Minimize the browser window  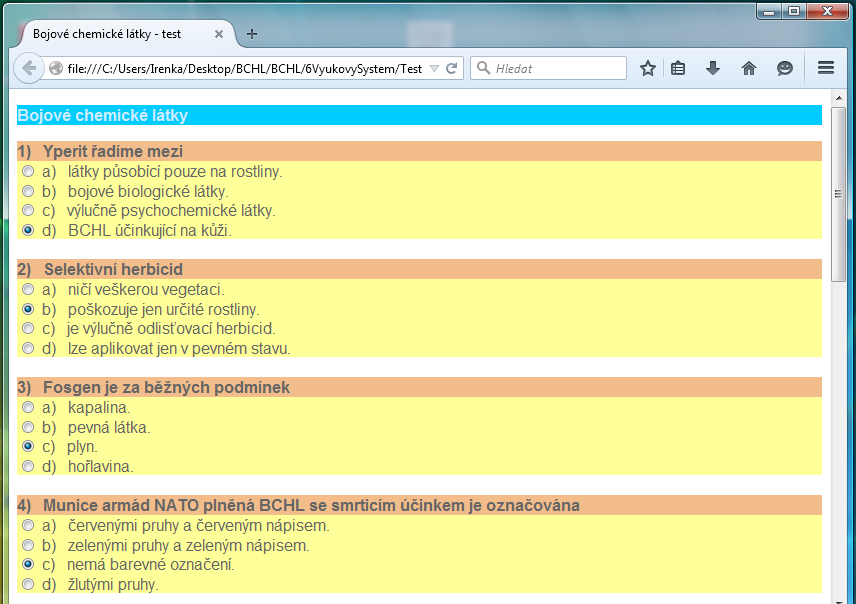coord(769,11)
